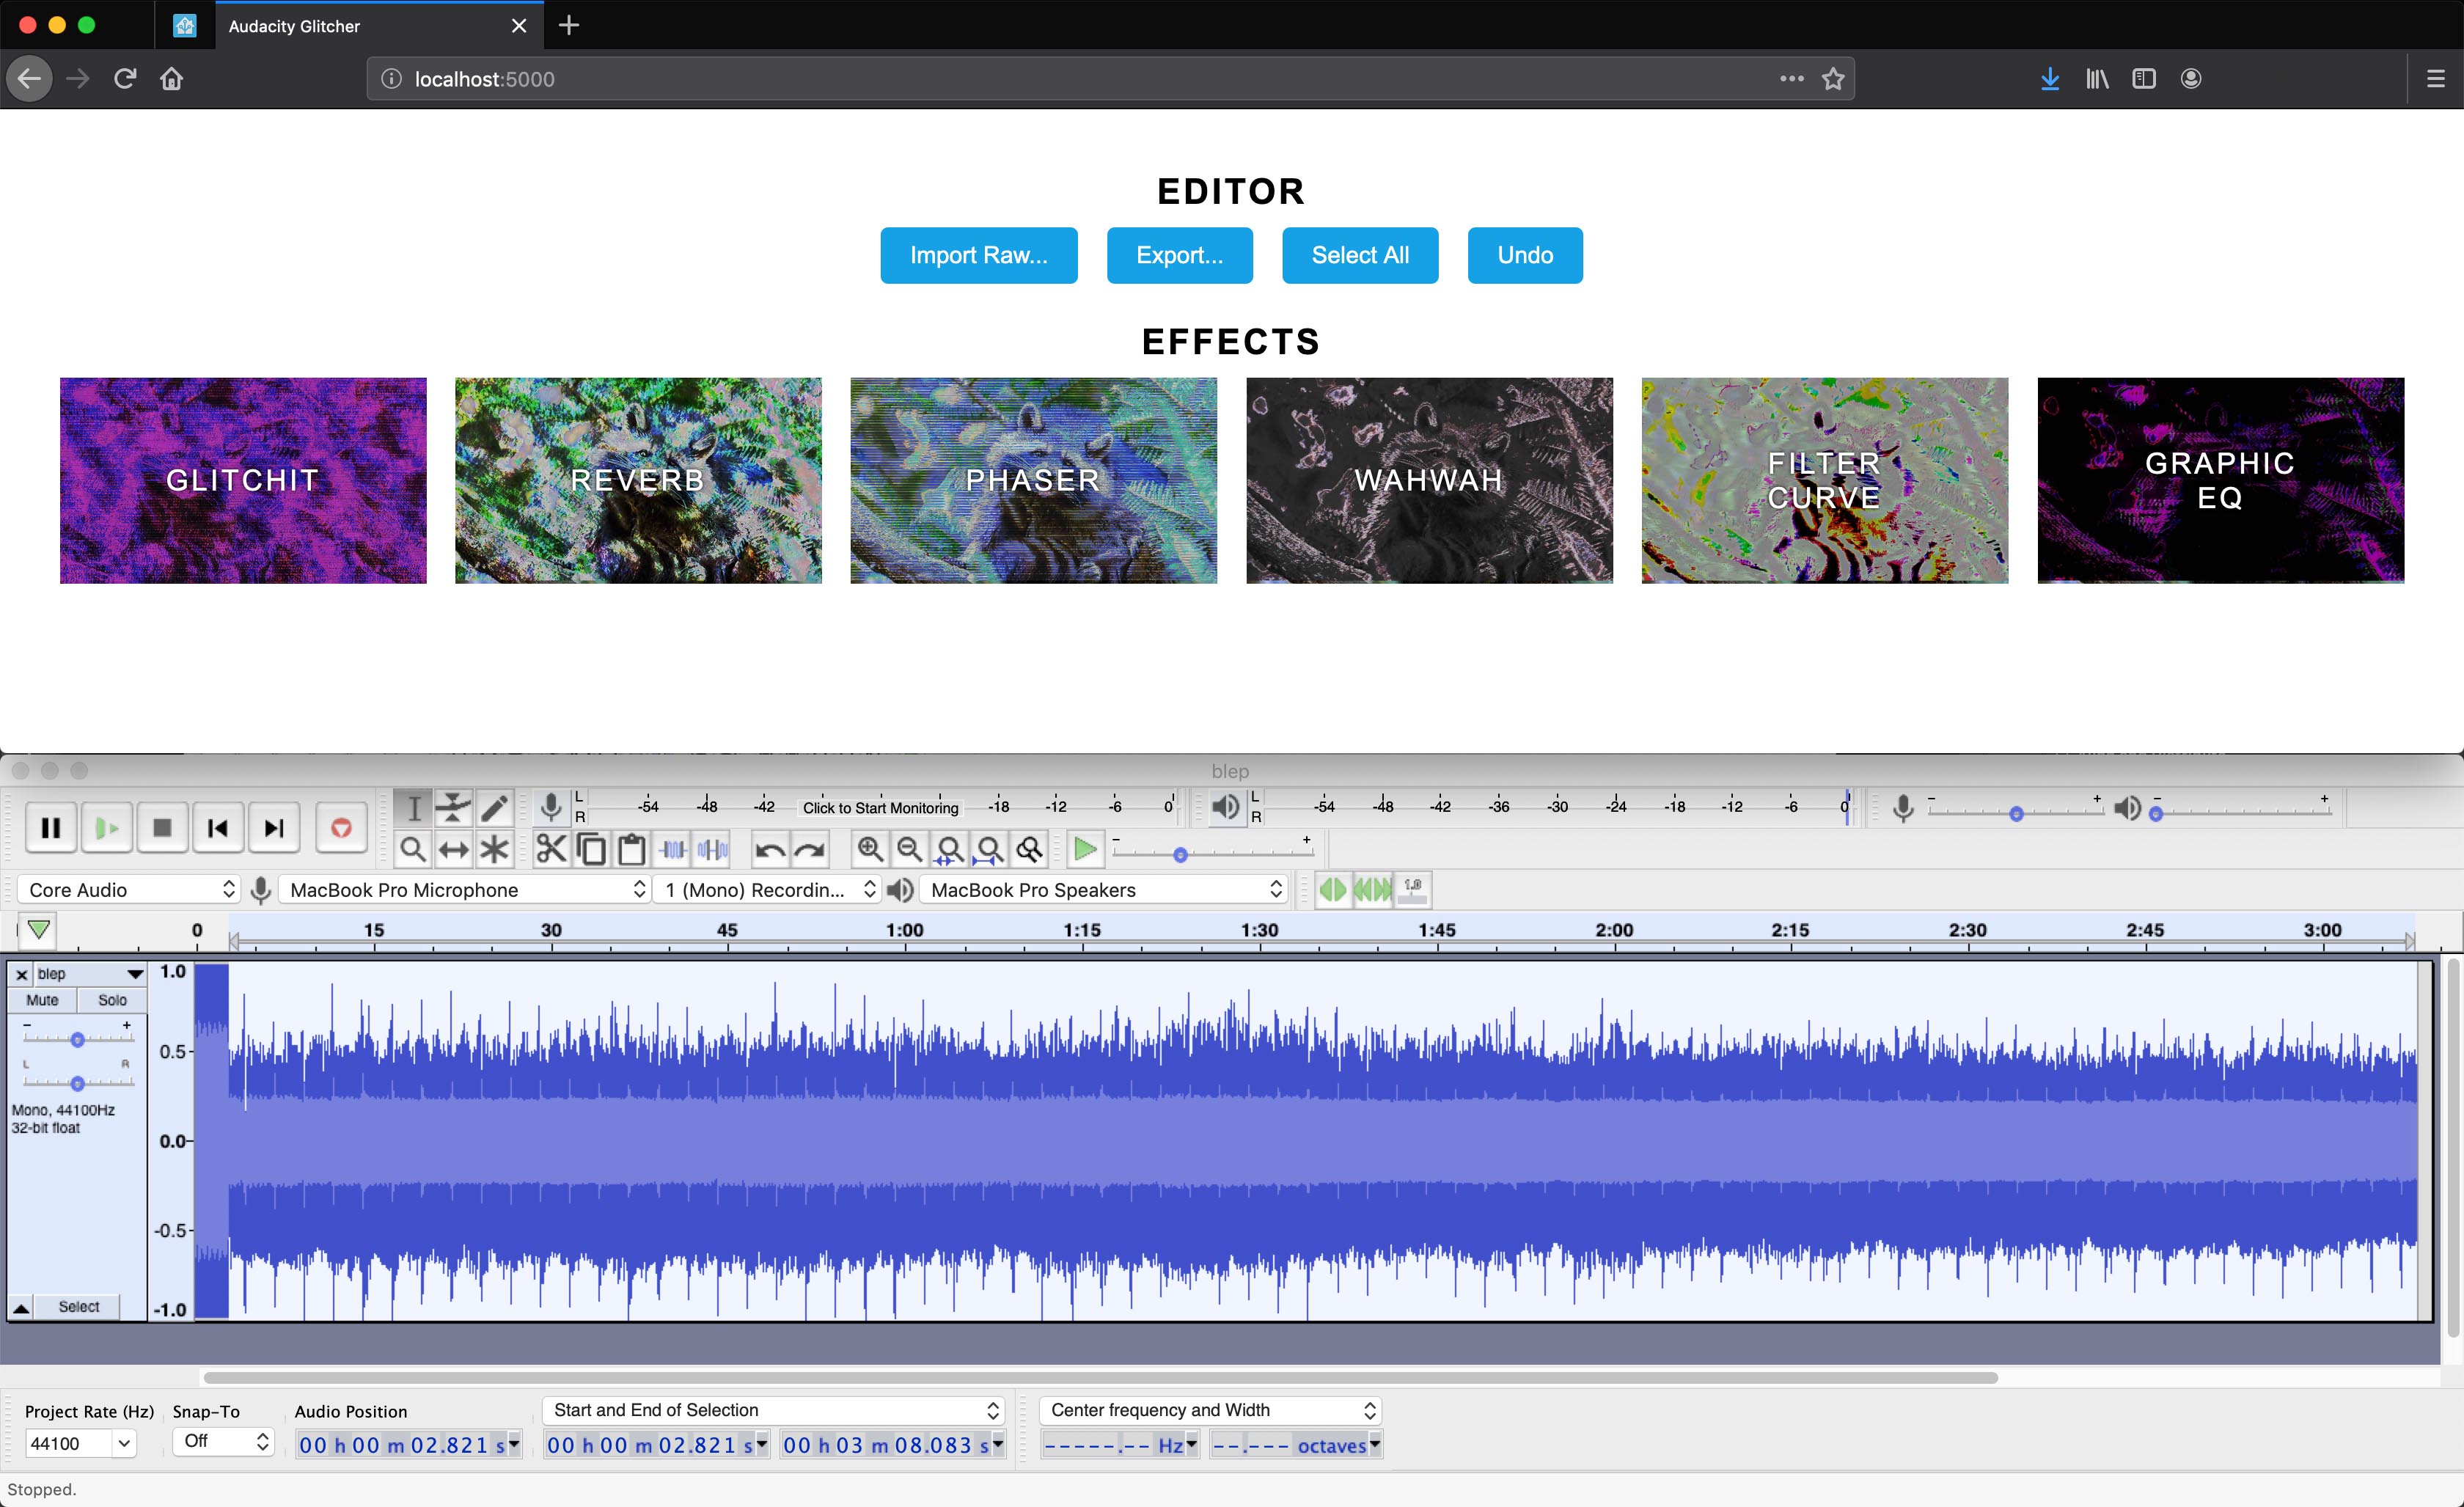Open the GLITCHIT effect thumbnail
The width and height of the screenshot is (2464, 1507).
[x=243, y=480]
